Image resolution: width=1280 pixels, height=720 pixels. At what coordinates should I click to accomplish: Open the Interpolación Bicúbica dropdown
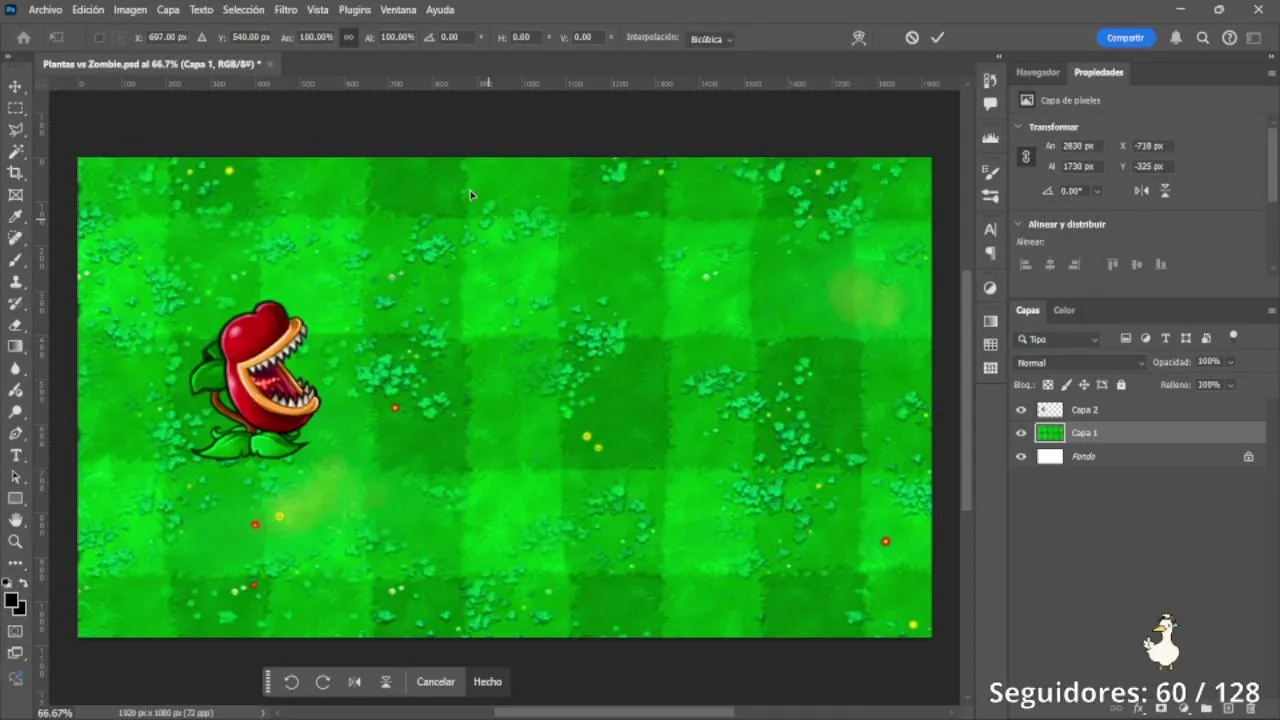pyautogui.click(x=710, y=39)
